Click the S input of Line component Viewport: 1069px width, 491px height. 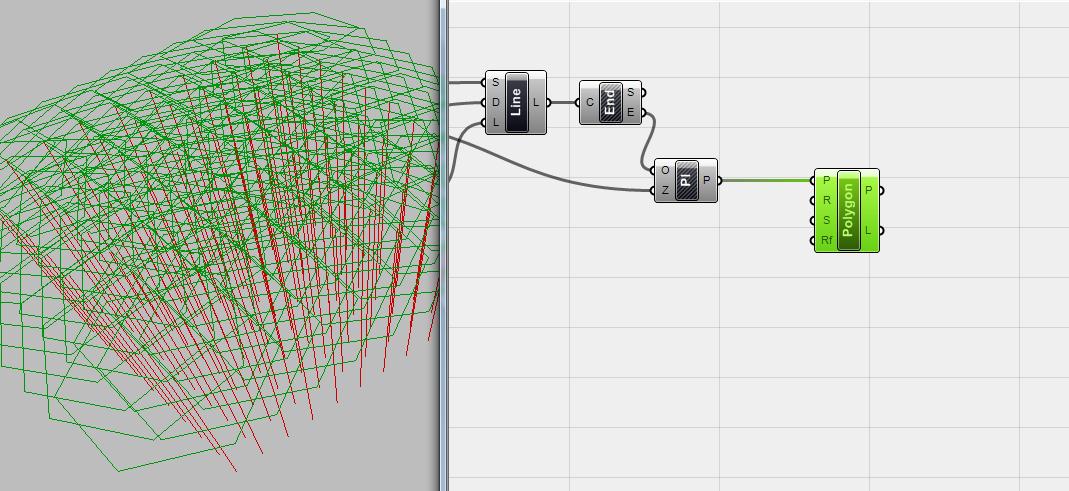point(496,83)
